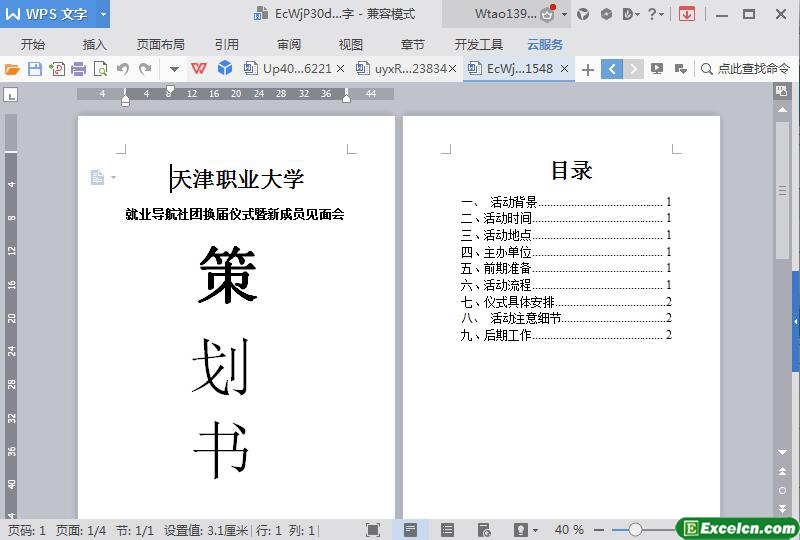Screen dimensions: 800x540
Task: Click the Print icon in quick toolbar
Action: [x=78, y=69]
